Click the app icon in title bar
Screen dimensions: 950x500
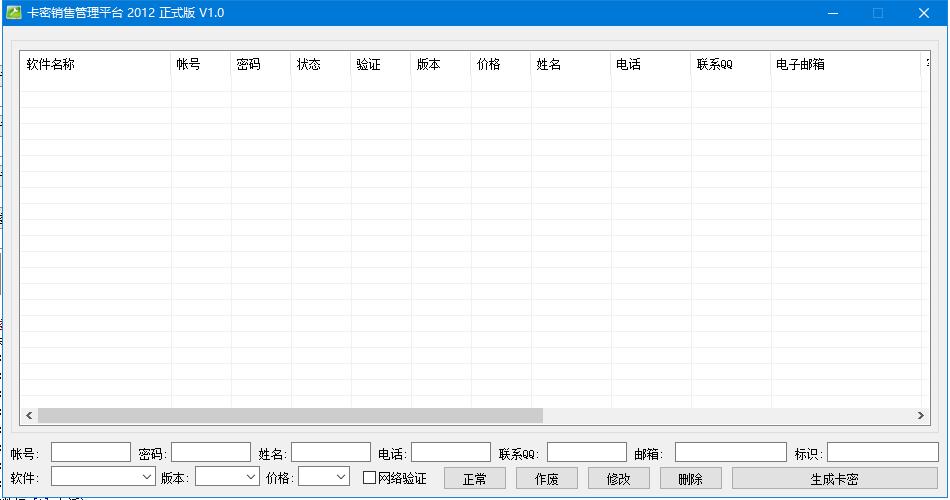pos(14,13)
